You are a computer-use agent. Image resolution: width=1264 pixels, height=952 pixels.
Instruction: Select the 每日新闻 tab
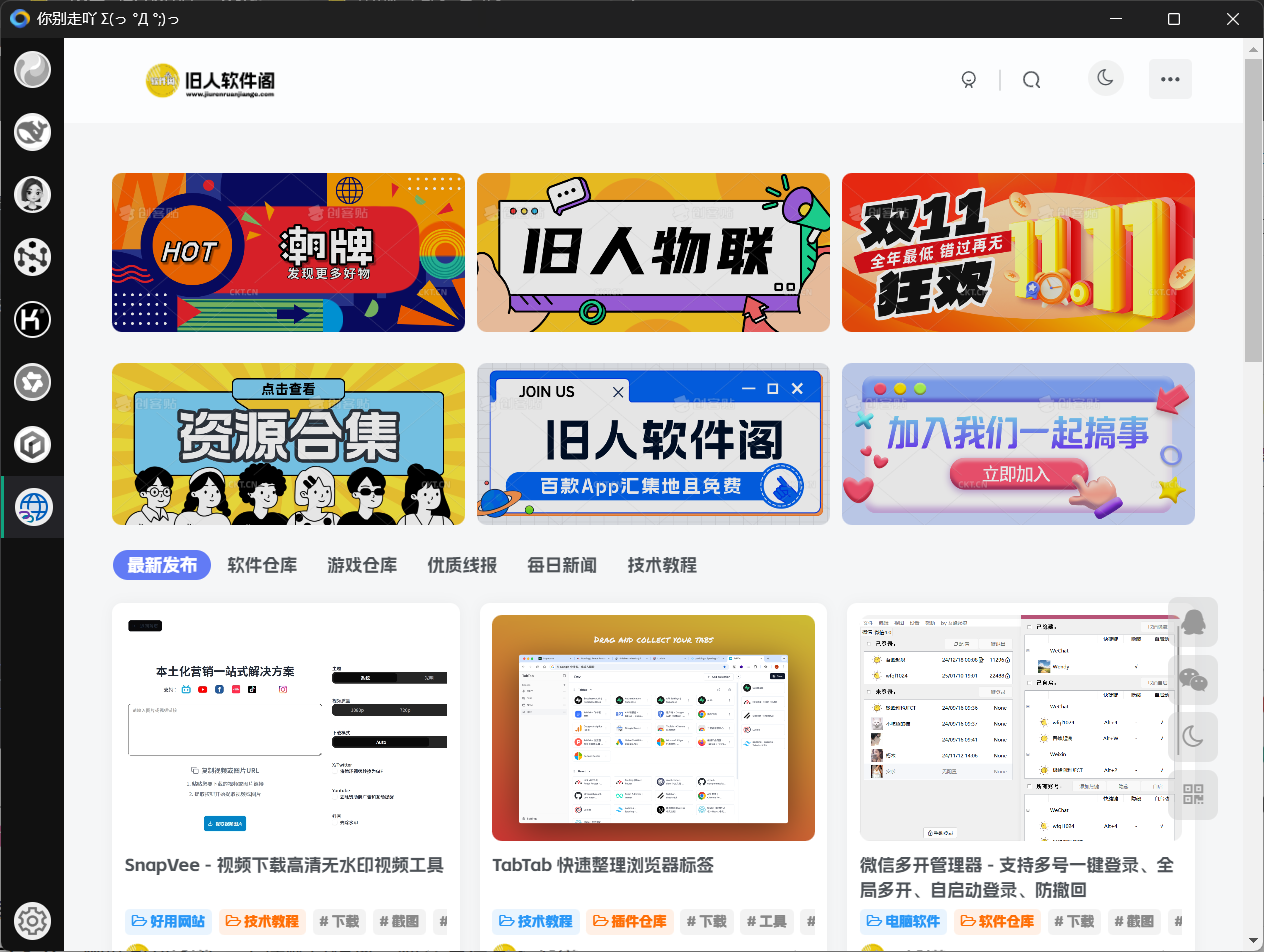click(561, 565)
